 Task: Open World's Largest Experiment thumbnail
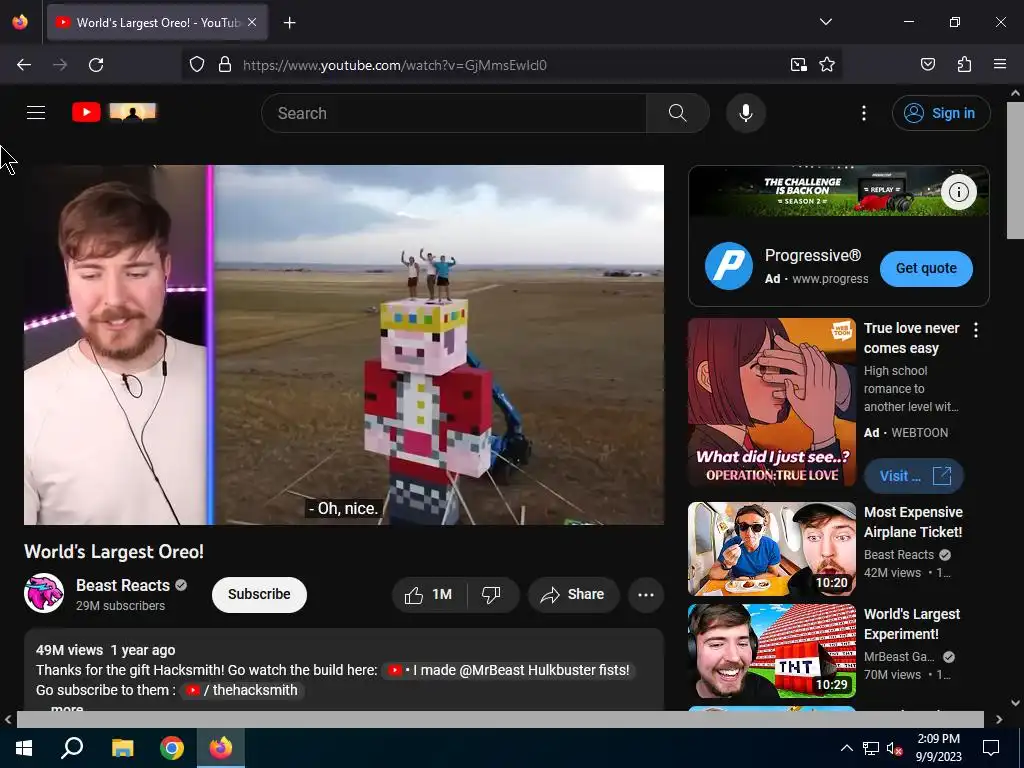(x=772, y=651)
